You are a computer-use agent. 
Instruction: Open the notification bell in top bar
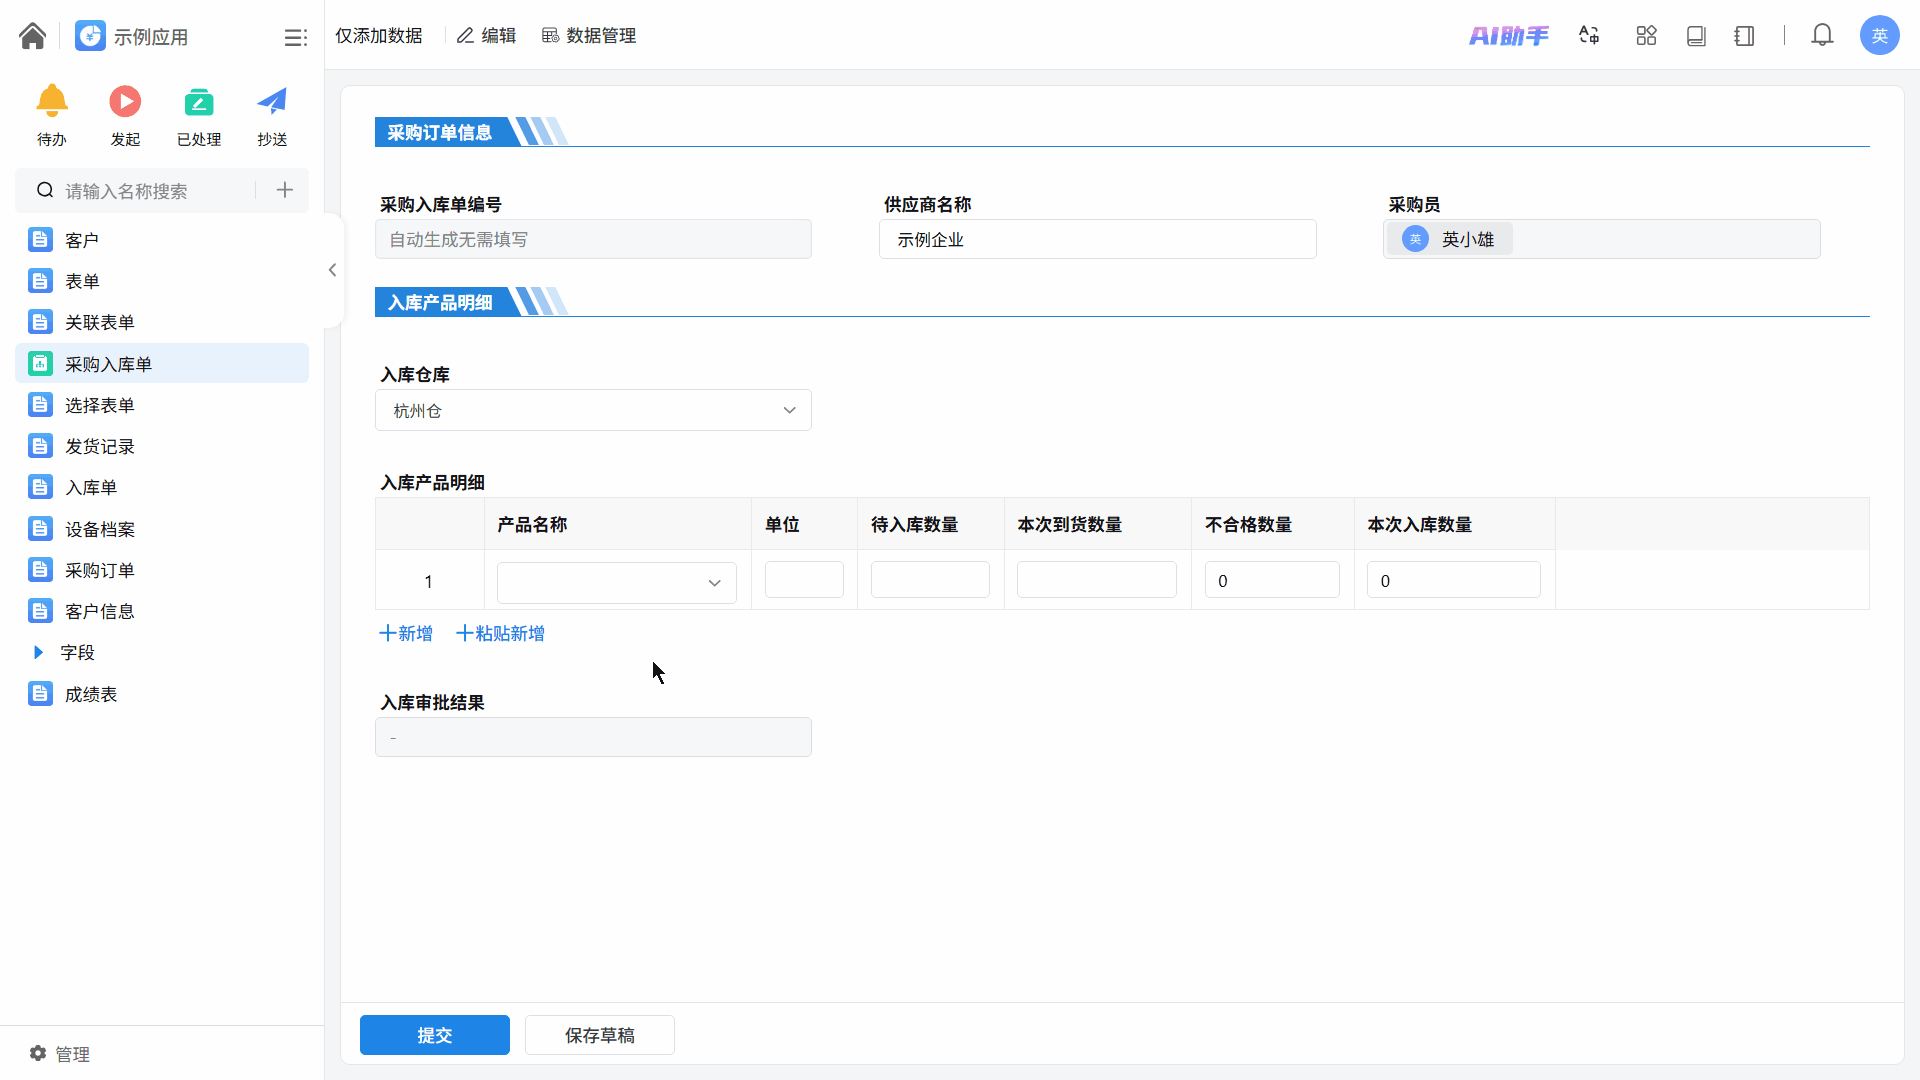tap(1822, 36)
